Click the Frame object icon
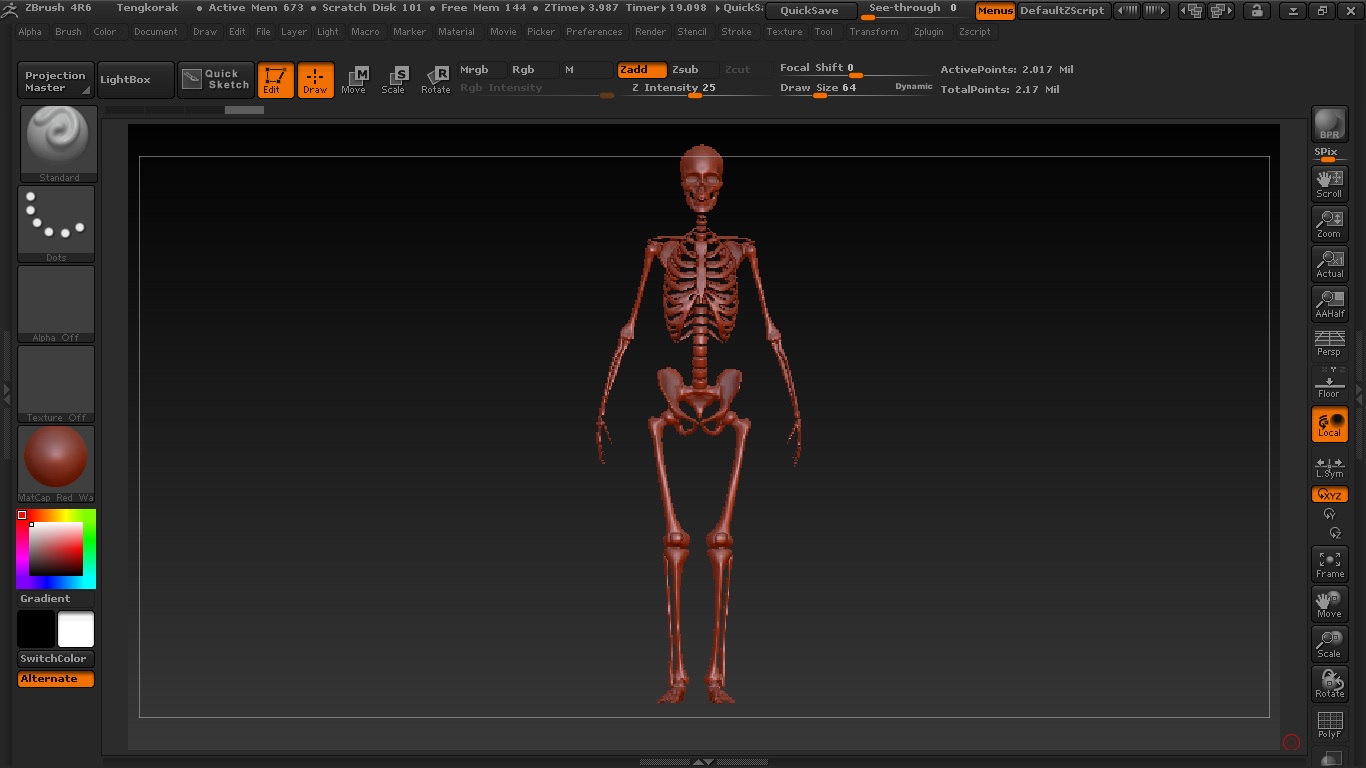The width and height of the screenshot is (1366, 768). click(1329, 564)
